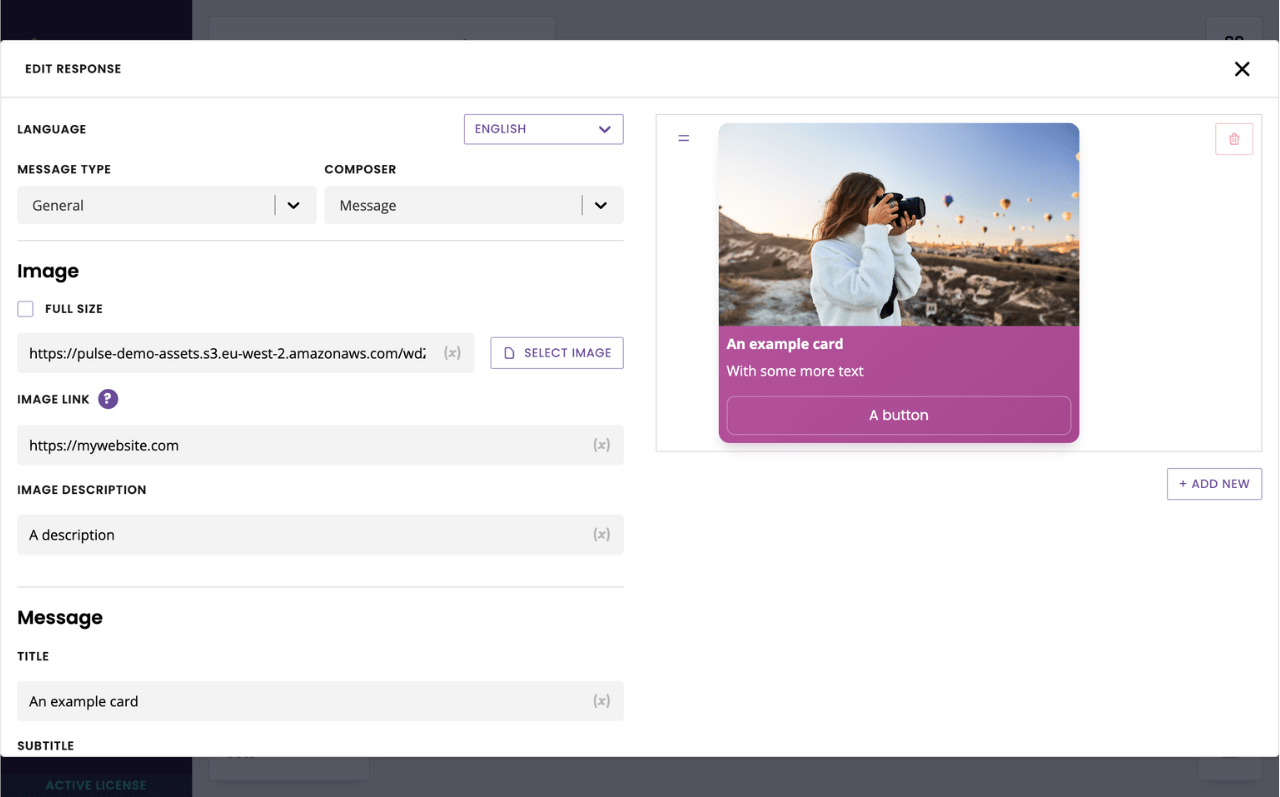Click 'A button' on the card preview
The height and width of the screenshot is (797, 1280).
899,415
